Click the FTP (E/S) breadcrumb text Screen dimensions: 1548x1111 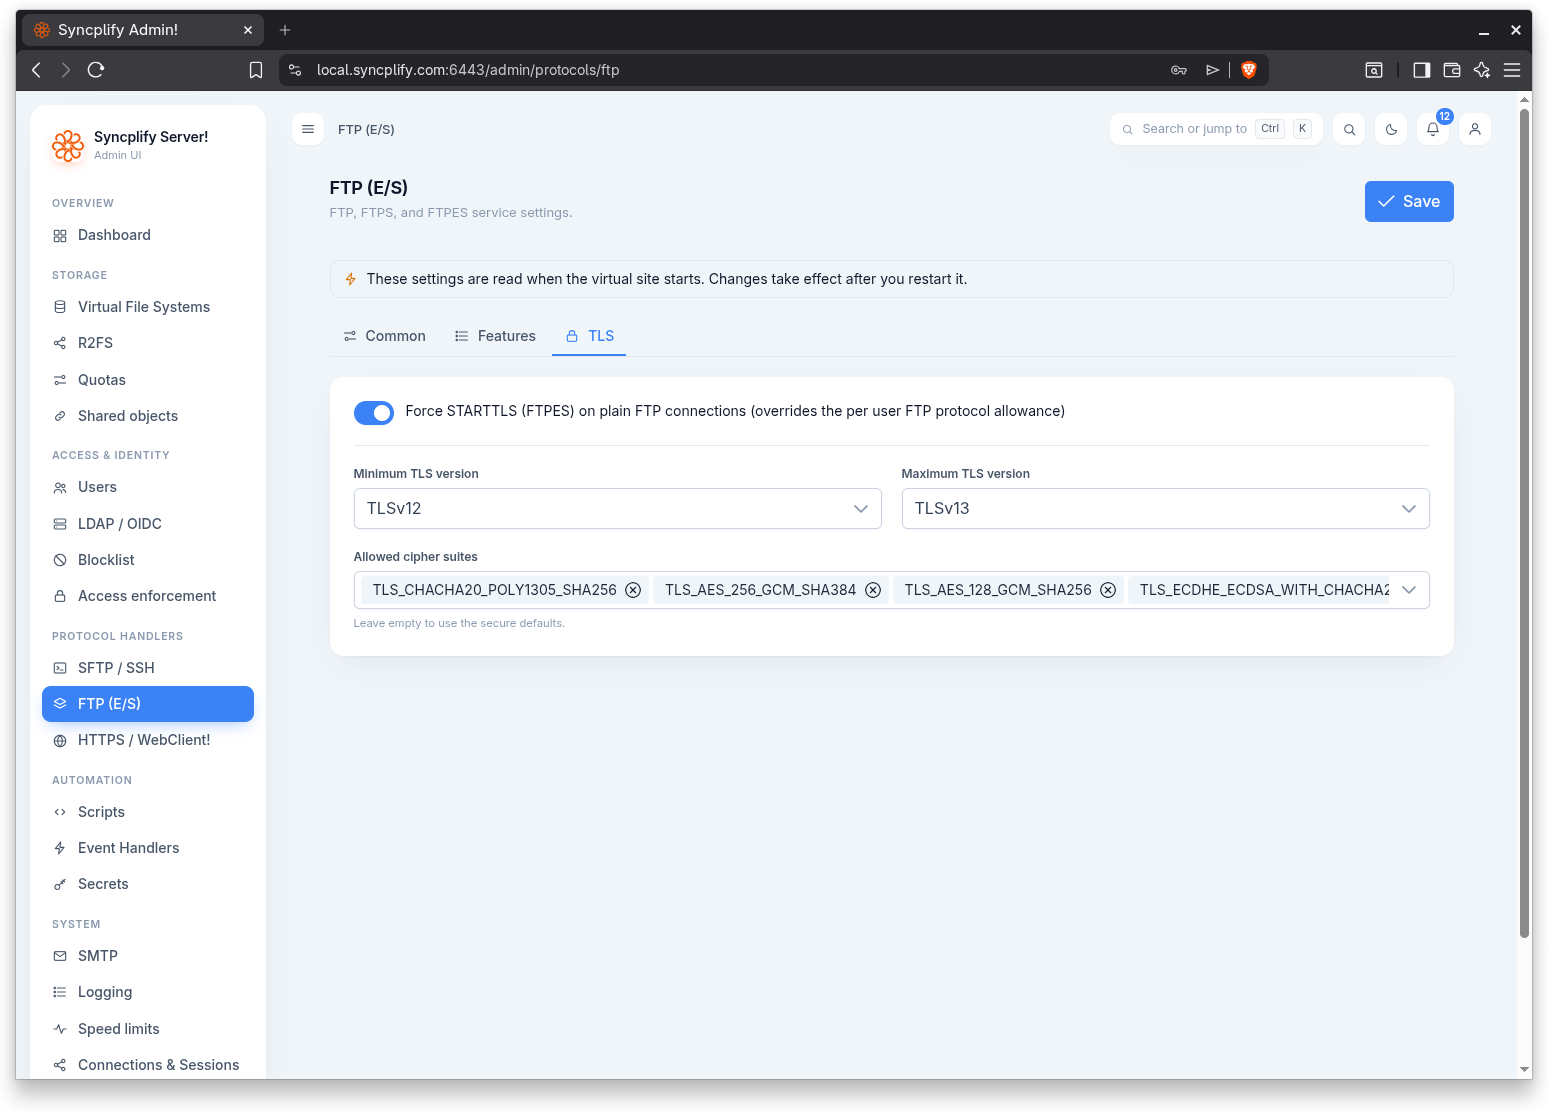[x=366, y=130]
